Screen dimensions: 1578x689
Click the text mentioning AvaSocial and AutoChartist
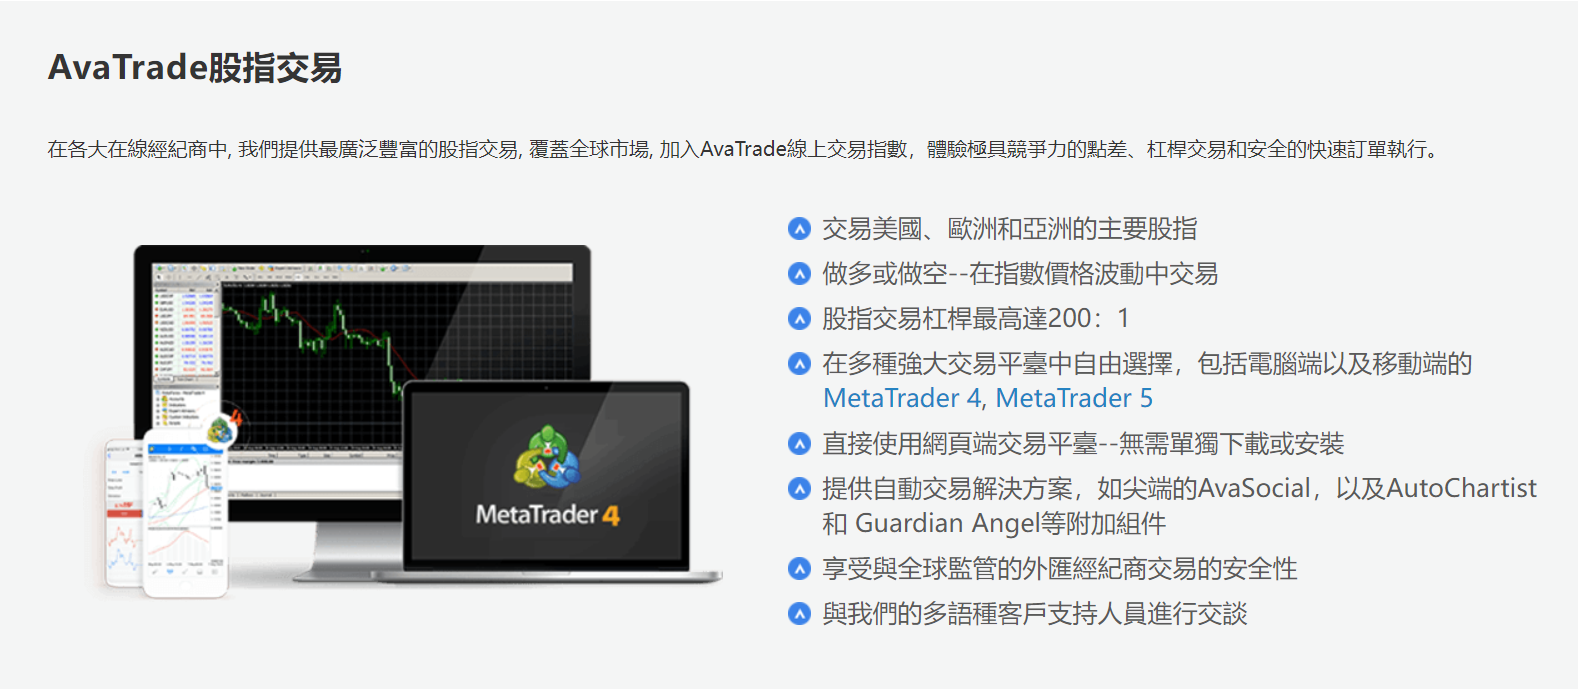1179,489
